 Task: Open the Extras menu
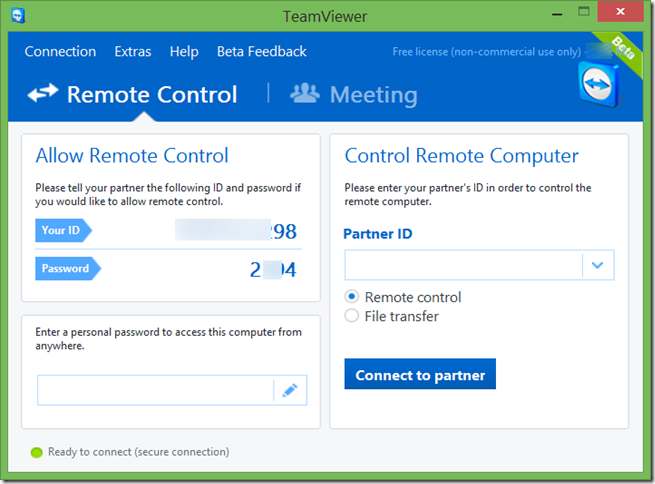click(133, 52)
